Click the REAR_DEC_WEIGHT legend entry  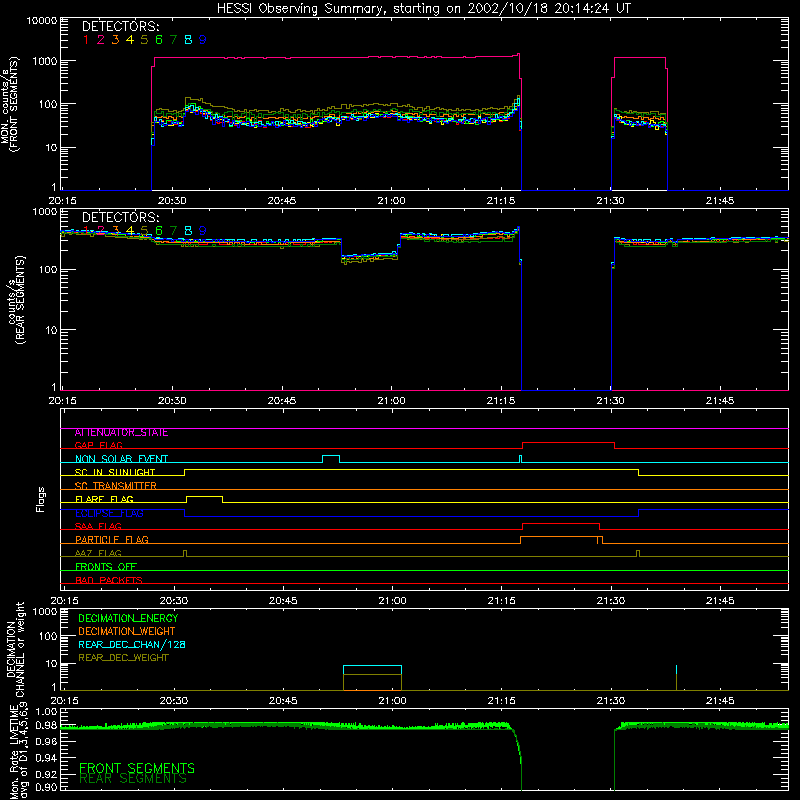(123, 658)
